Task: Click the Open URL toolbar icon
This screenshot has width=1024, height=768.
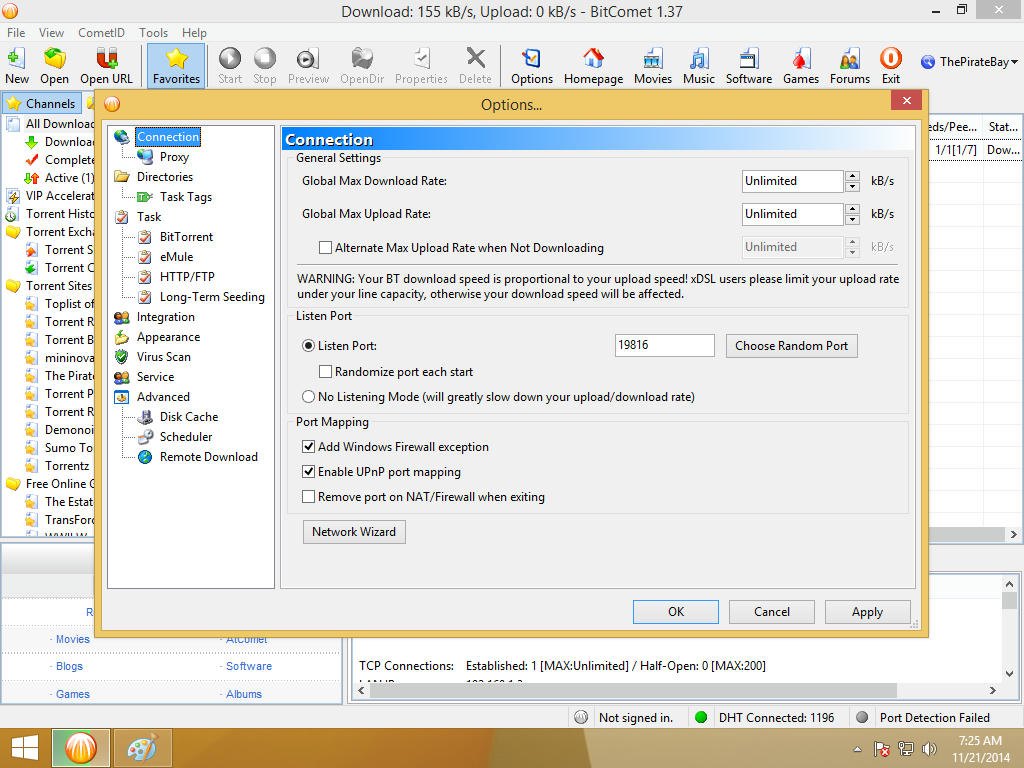Action: [x=106, y=66]
